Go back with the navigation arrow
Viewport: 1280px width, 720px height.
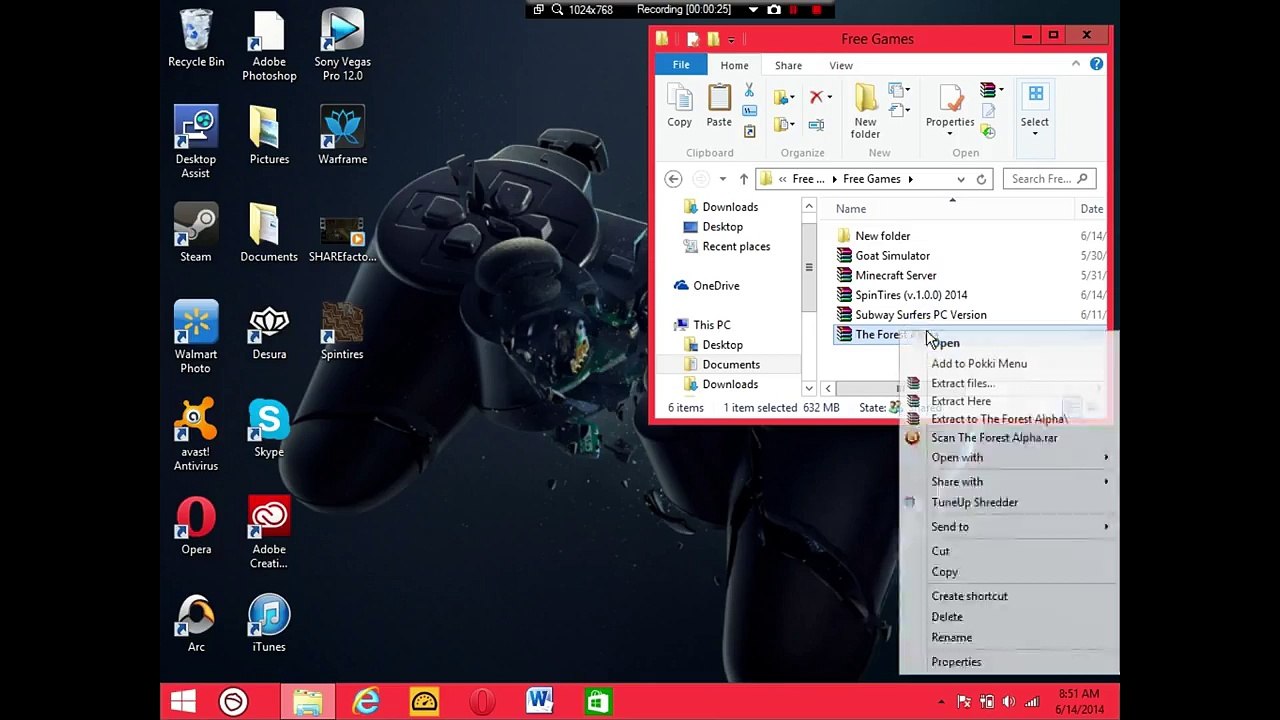[673, 179]
